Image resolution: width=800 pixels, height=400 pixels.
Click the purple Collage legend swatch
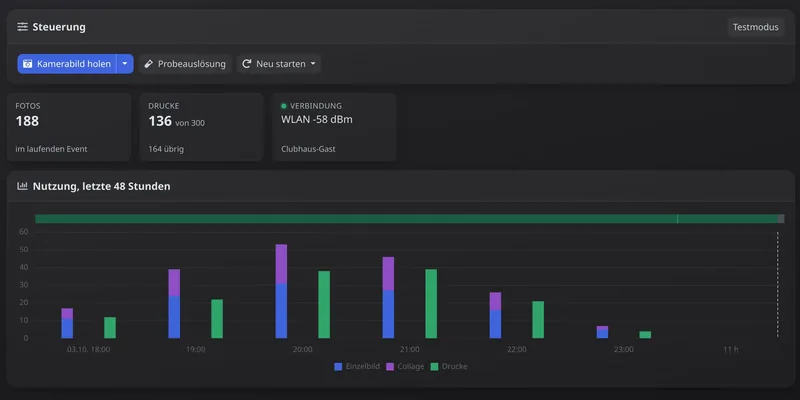[390, 366]
